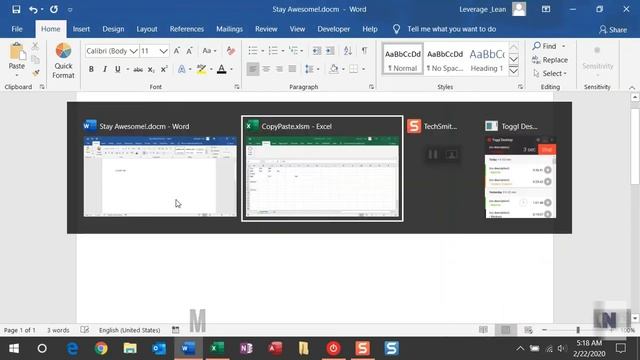Decrease paragraph indent
Screen dimensions: 640x360
[x=317, y=51]
